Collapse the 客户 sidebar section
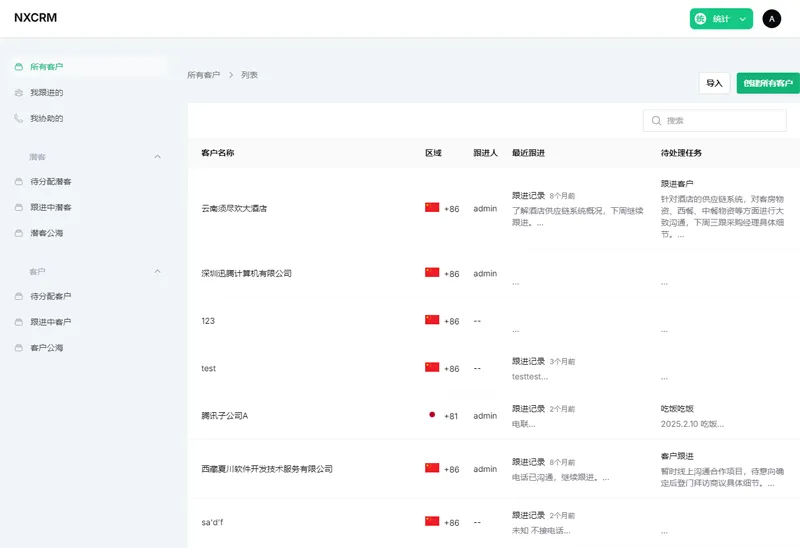Viewport: 800px width, 548px height. click(x=157, y=272)
